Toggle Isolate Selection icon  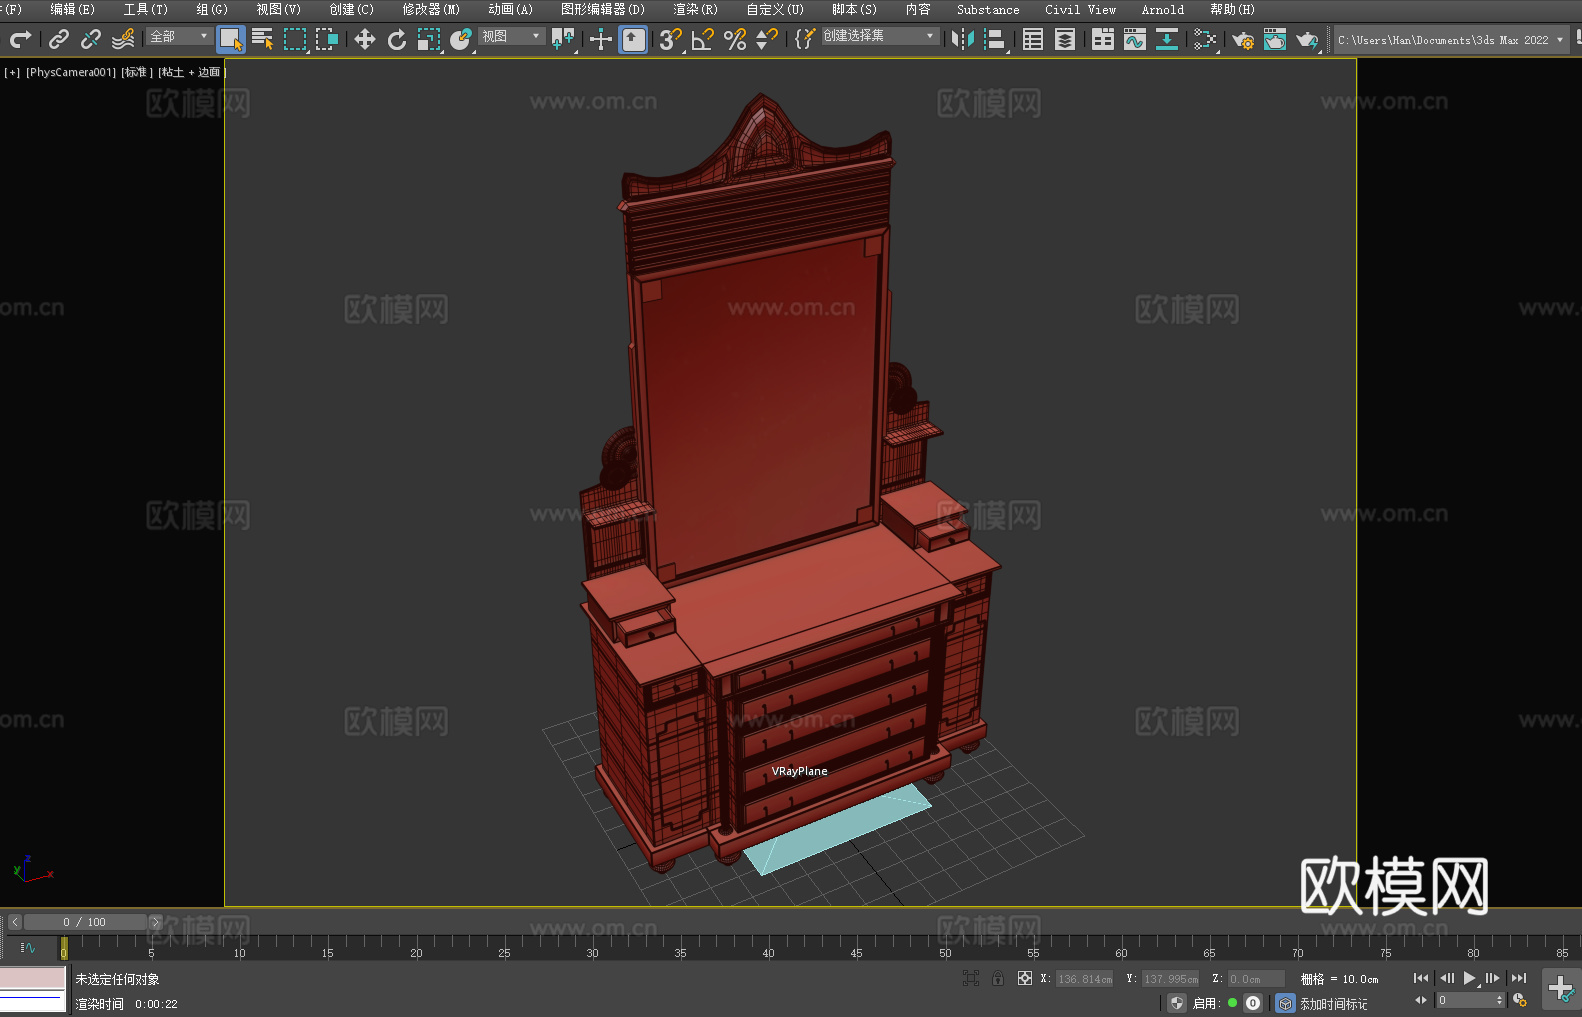pyautogui.click(x=970, y=978)
